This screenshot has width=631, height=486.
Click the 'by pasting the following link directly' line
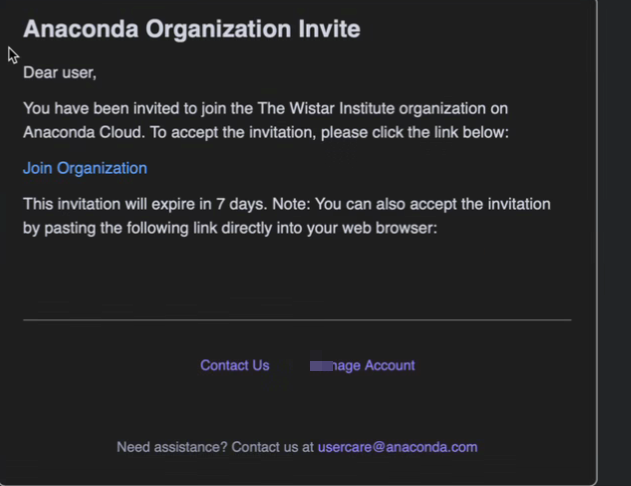coord(230,228)
